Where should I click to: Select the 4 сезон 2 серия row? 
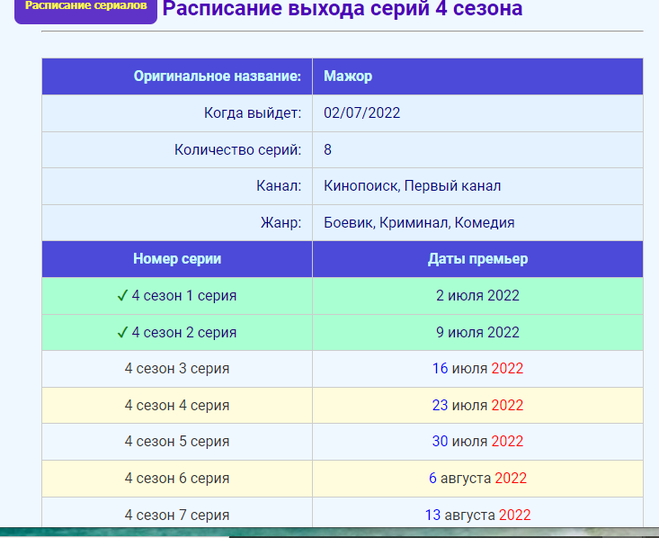coord(343,332)
